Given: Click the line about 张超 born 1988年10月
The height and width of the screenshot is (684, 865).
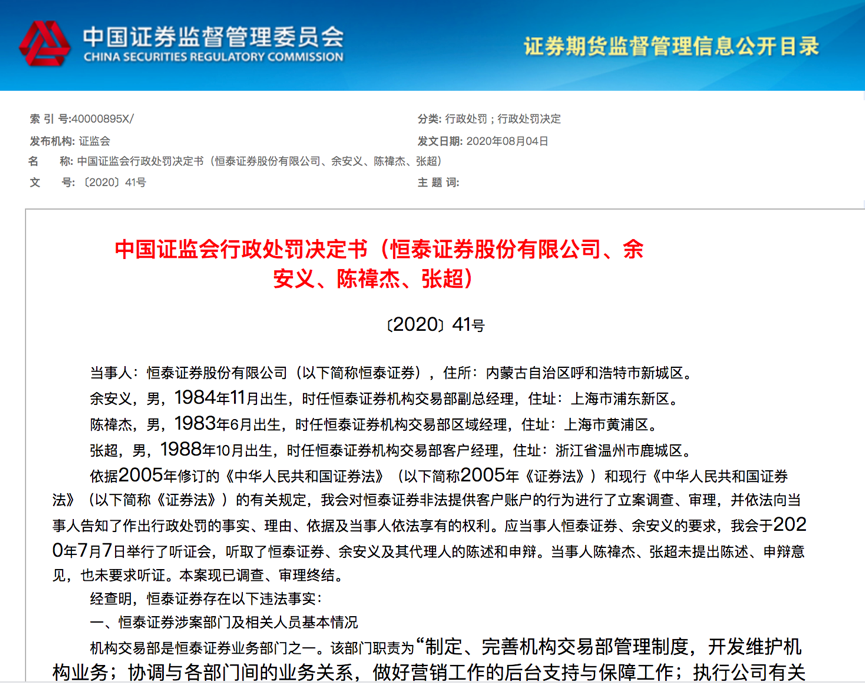Looking at the screenshot, I should point(391,450).
